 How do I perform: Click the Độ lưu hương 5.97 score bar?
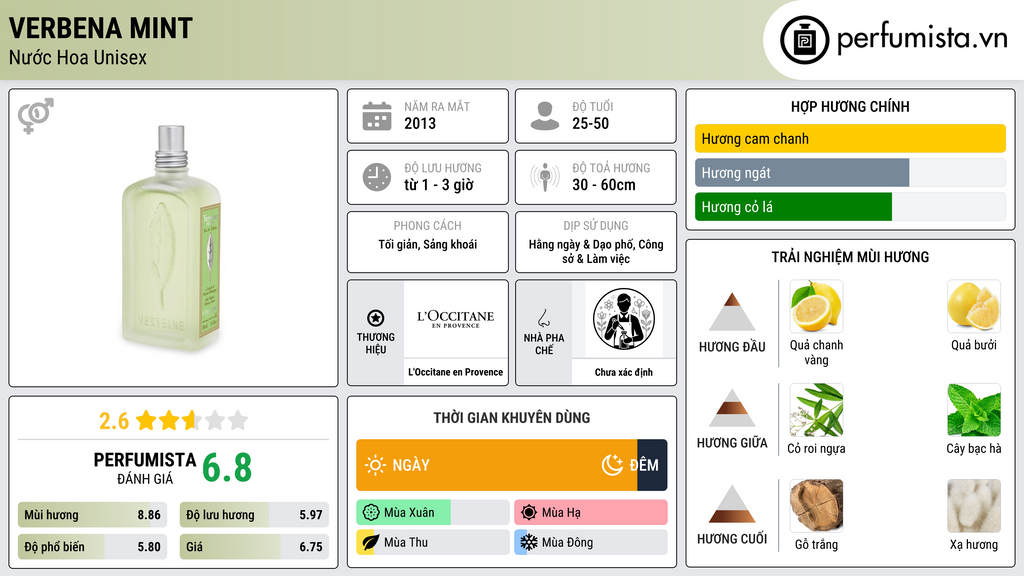[255, 515]
